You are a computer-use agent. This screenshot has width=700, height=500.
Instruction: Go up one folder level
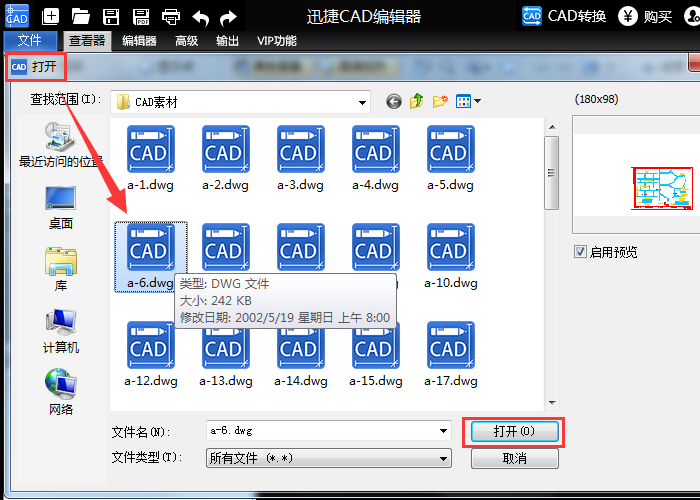coord(417,101)
